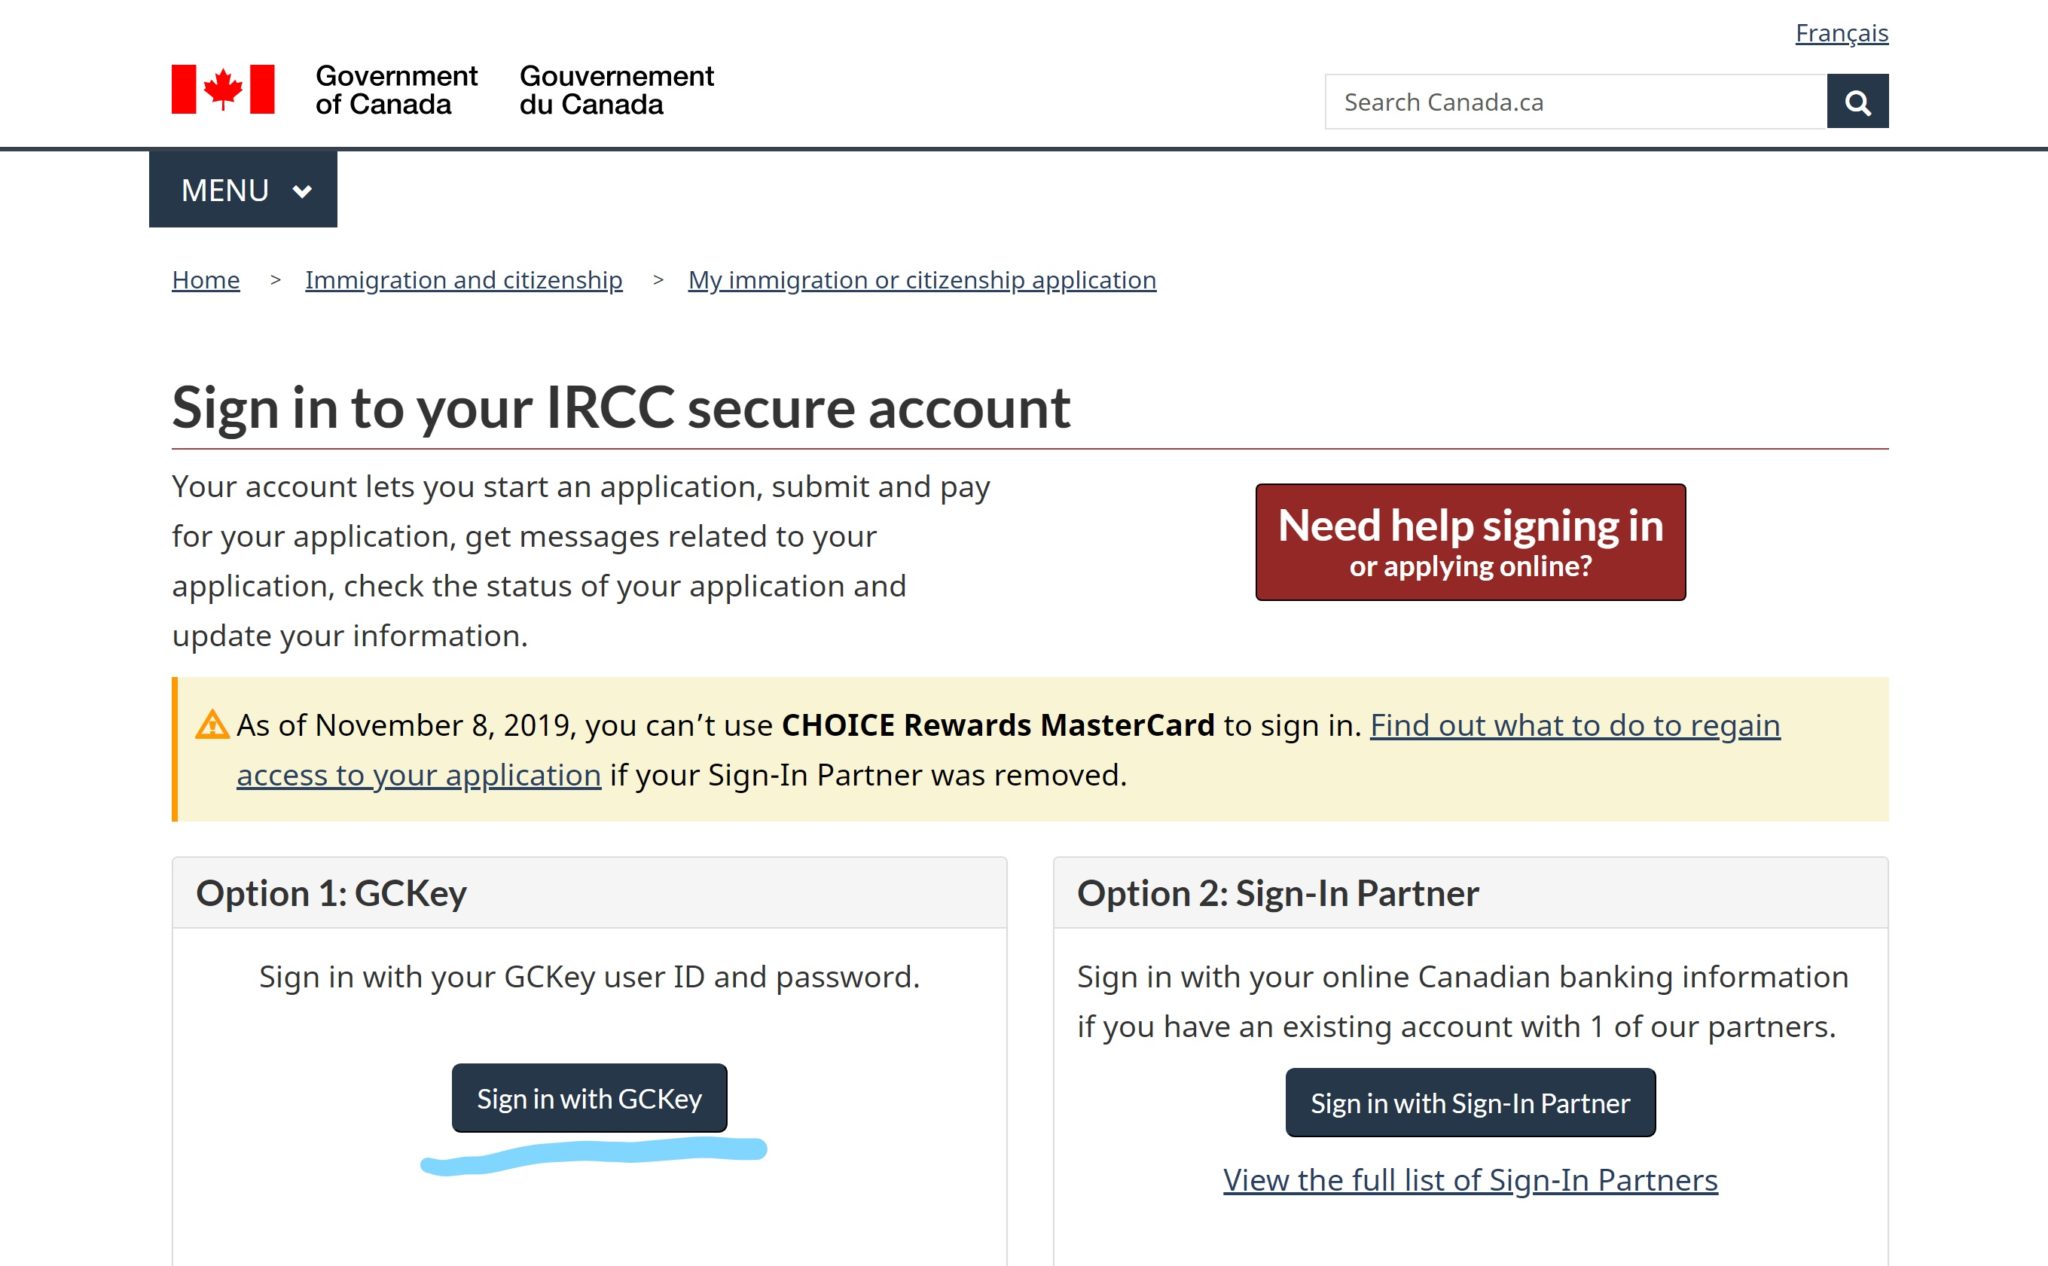Click the Option 1: GCKey panel heading
This screenshot has height=1266, width=2048.
(x=331, y=893)
